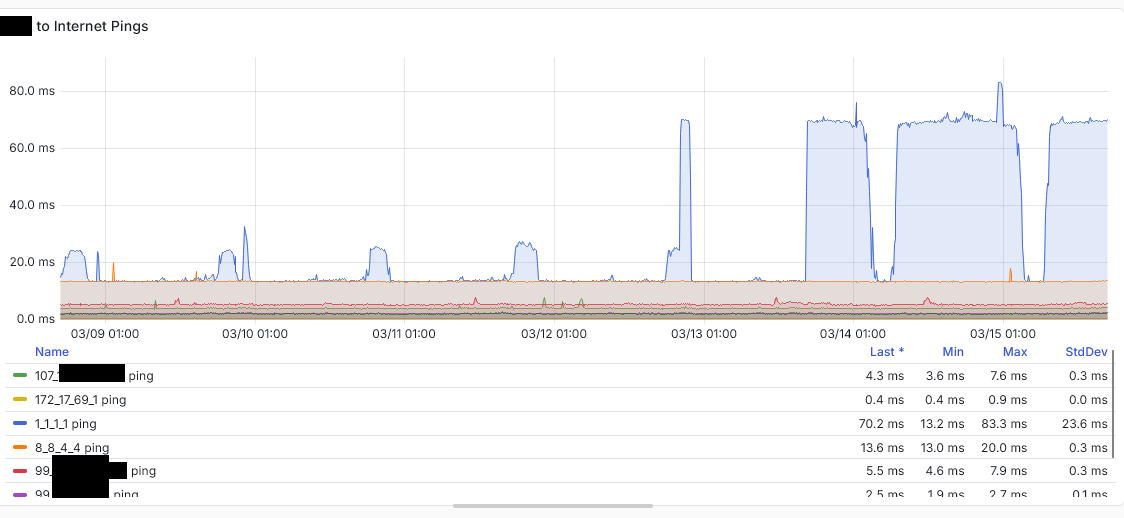1124x518 pixels.
Task: Click green color swatch of the 107 ping series
Action: click(x=20, y=375)
